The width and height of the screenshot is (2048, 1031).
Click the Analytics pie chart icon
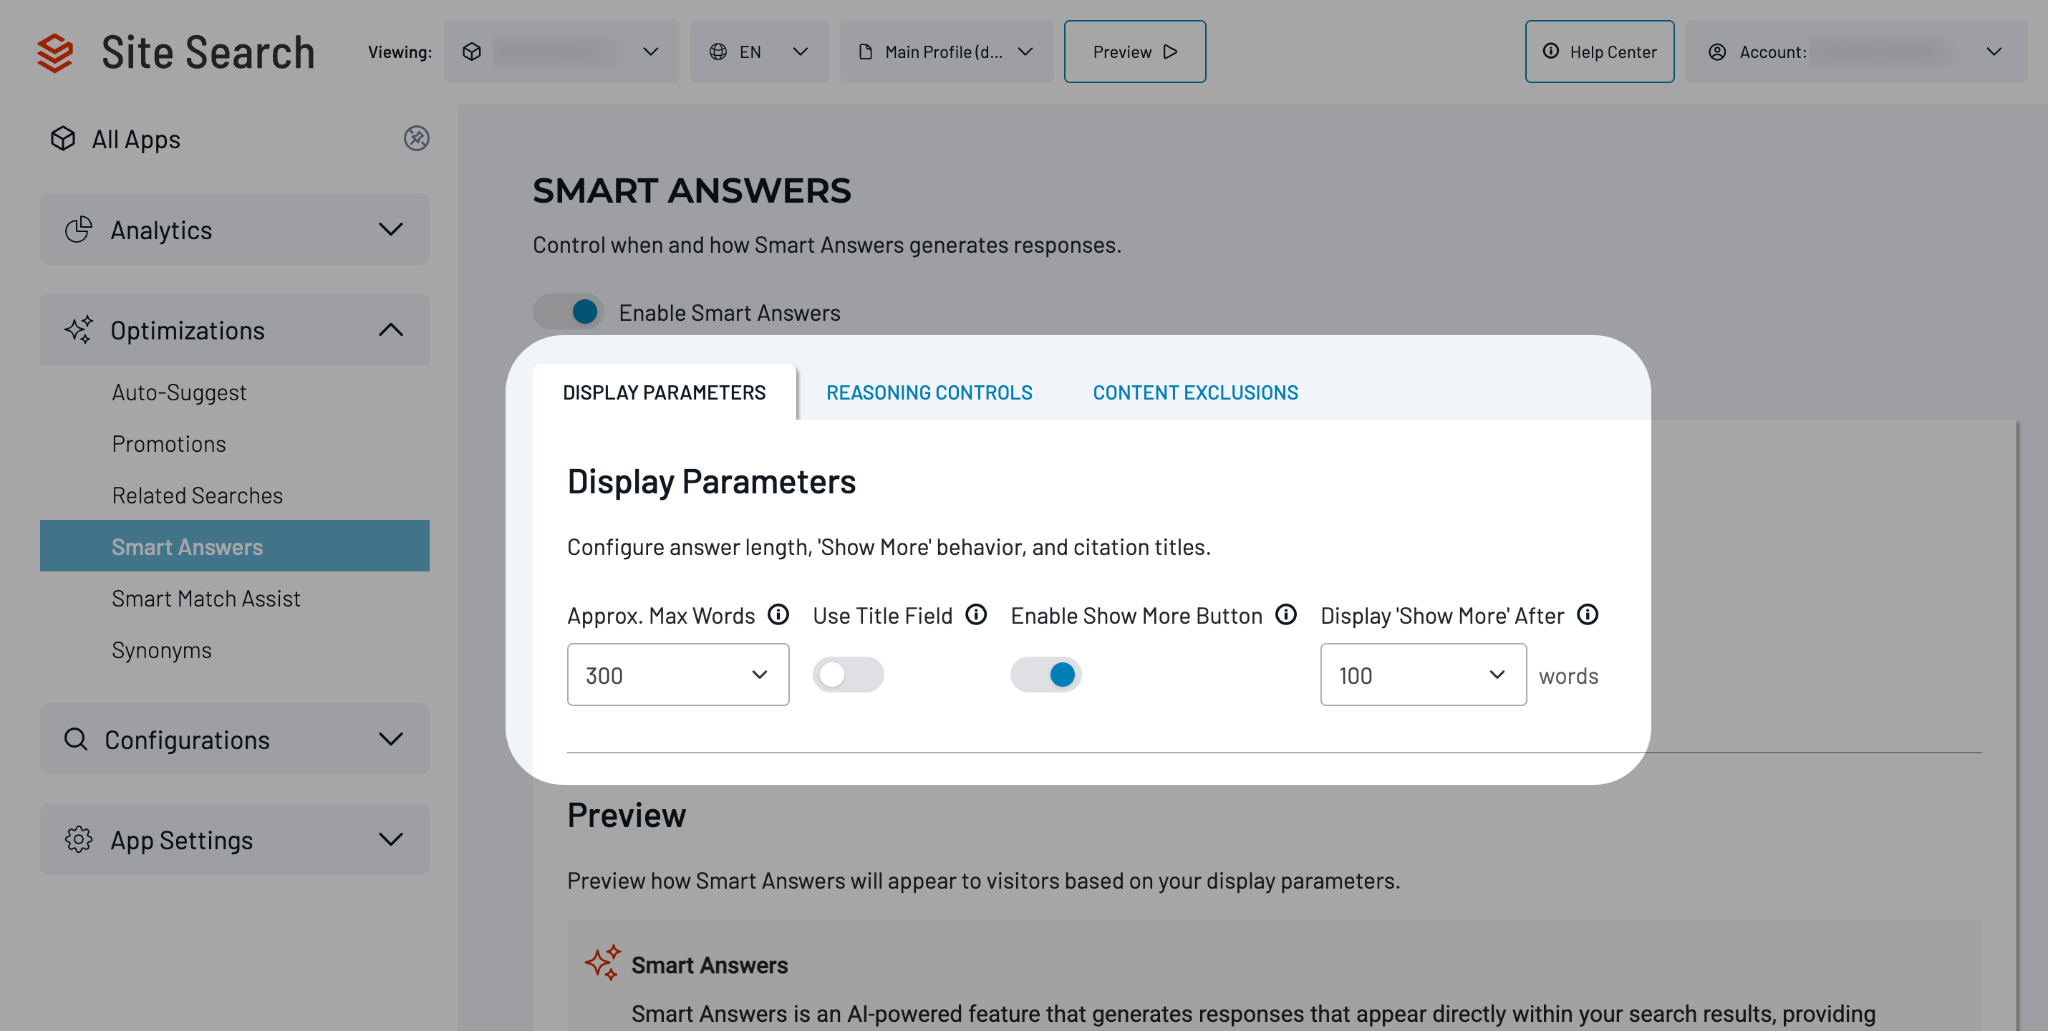[x=79, y=229]
